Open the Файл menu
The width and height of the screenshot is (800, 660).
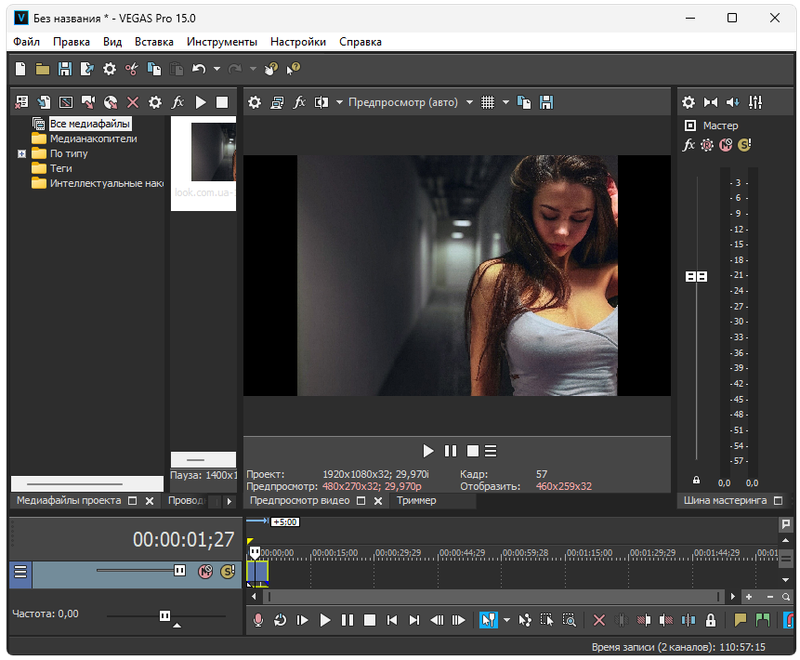26,42
